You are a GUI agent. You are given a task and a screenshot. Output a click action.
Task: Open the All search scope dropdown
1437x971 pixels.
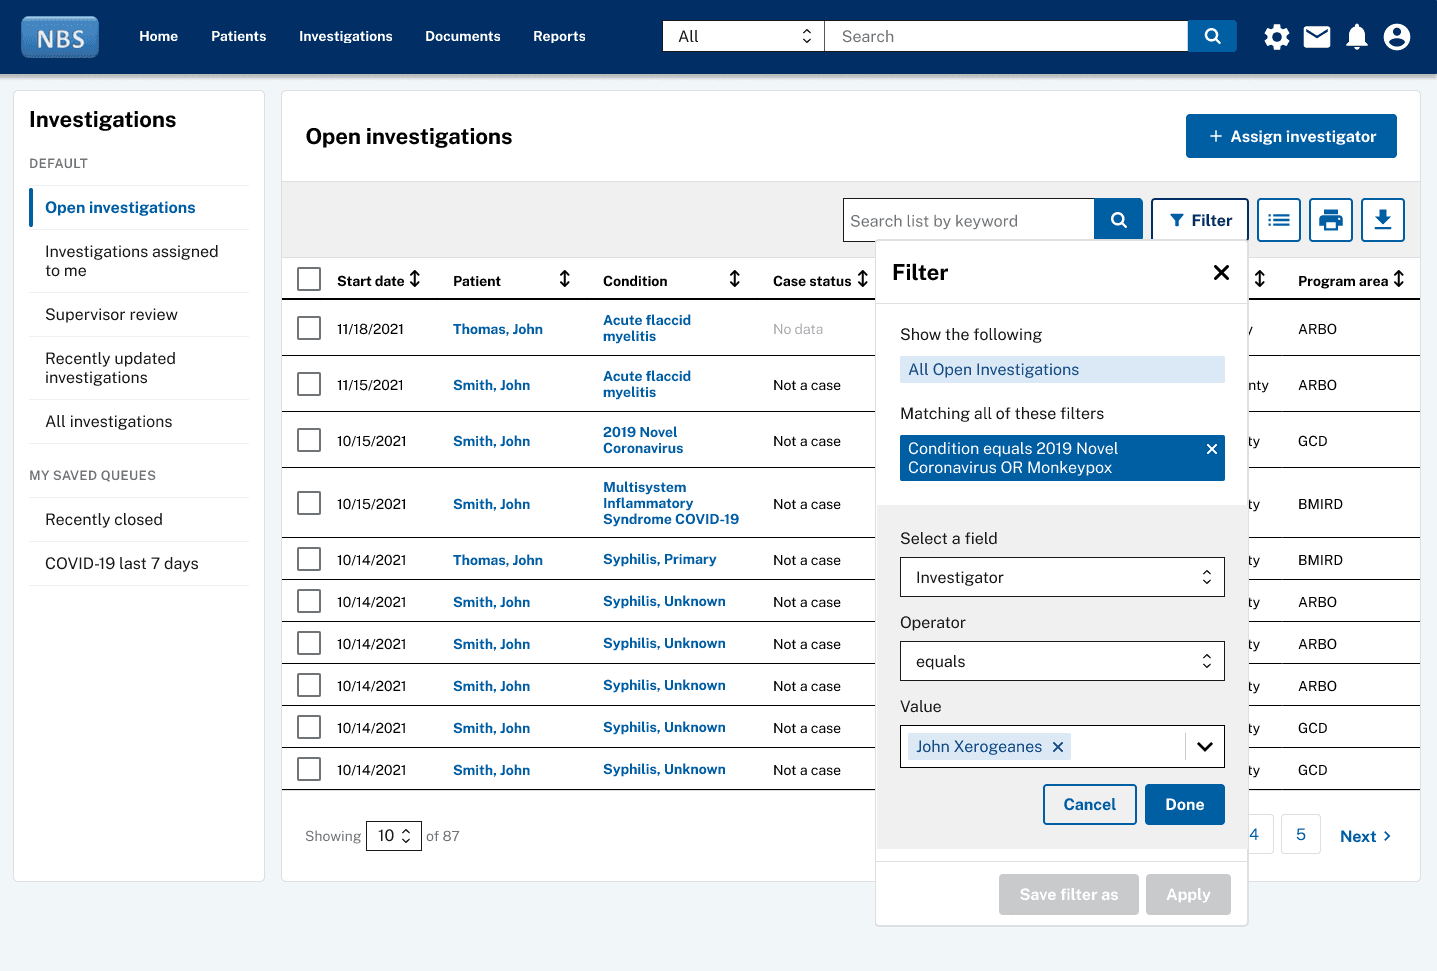point(743,36)
